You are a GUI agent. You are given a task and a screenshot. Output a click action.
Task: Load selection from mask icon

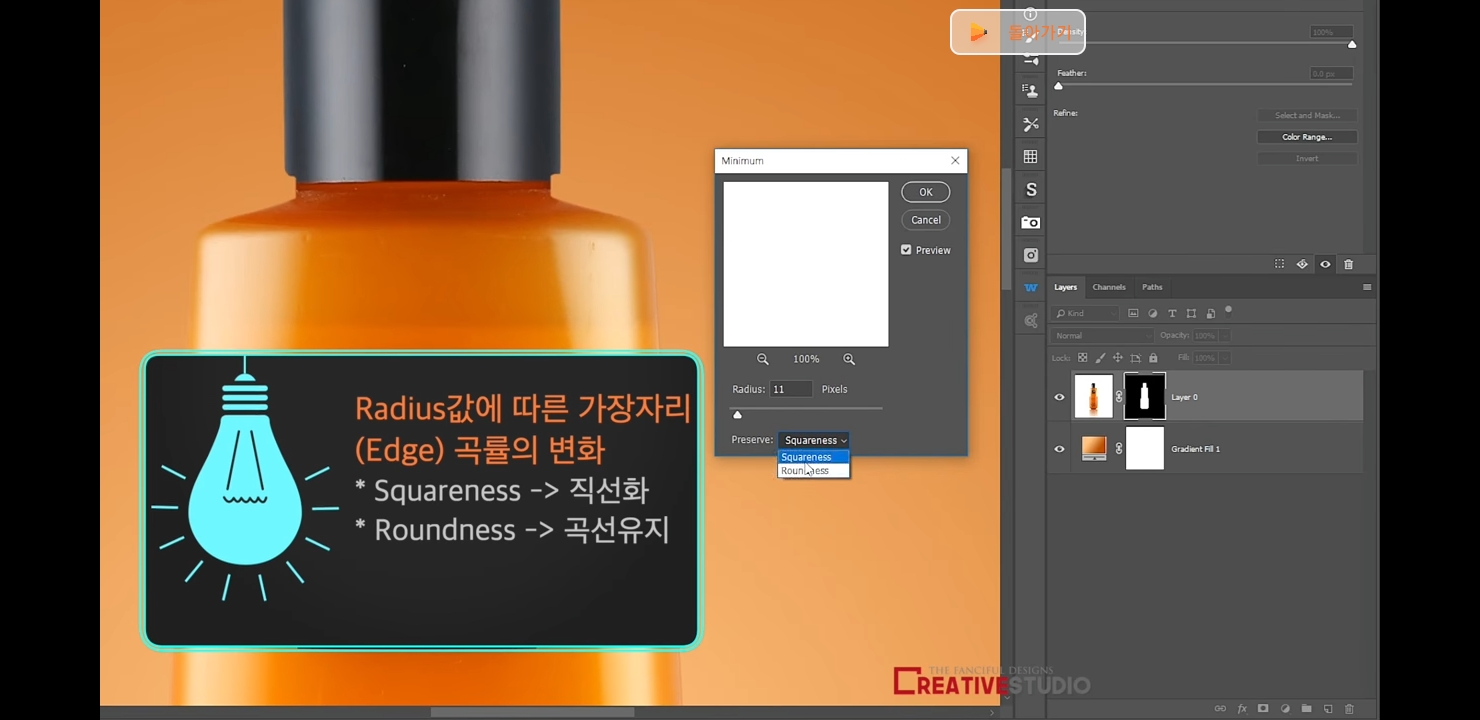point(1279,264)
